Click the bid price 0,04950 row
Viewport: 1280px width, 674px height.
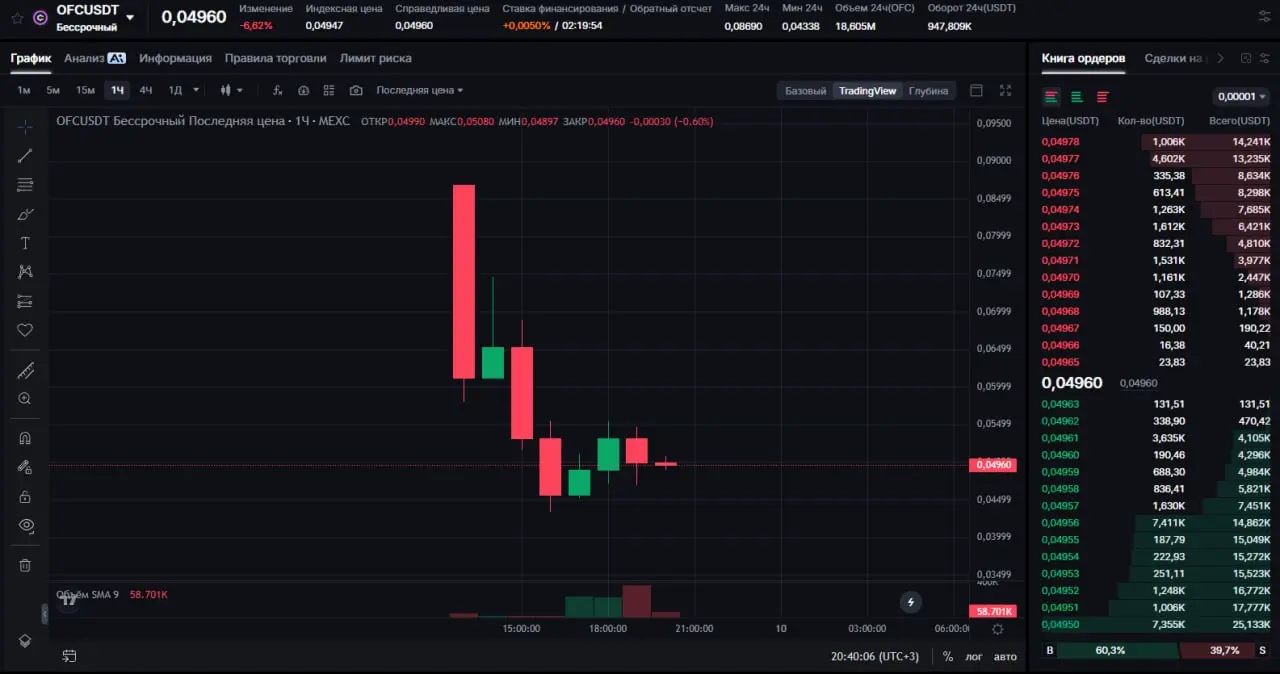tap(1156, 625)
